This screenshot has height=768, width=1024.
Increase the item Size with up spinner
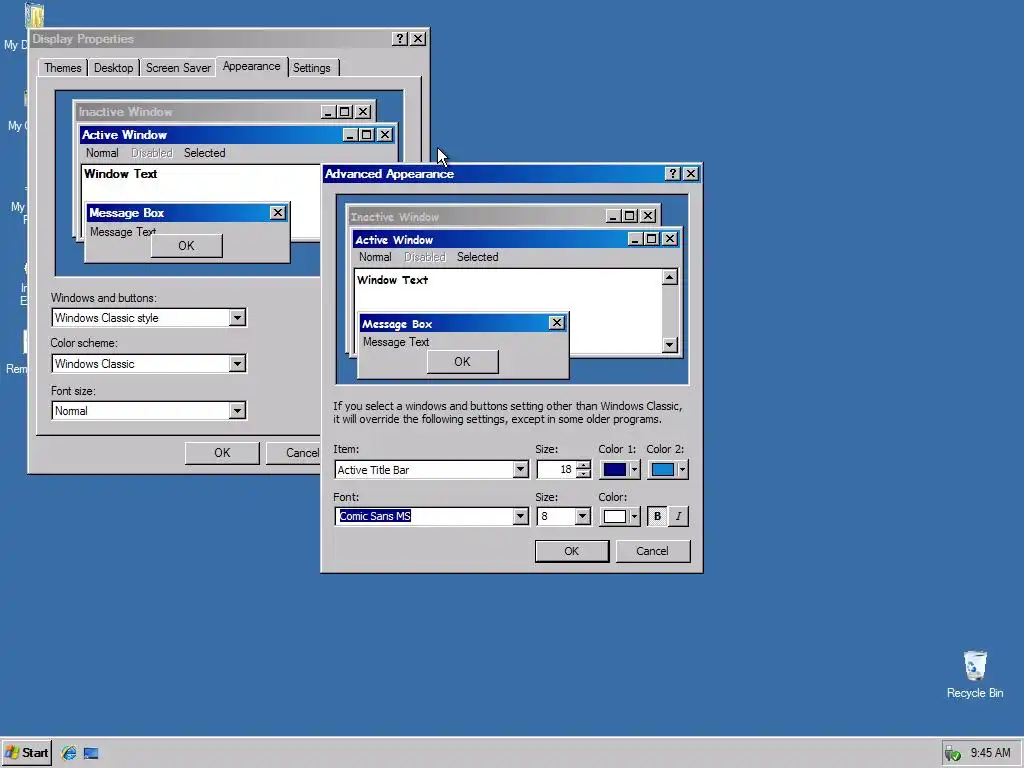[x=583, y=465]
